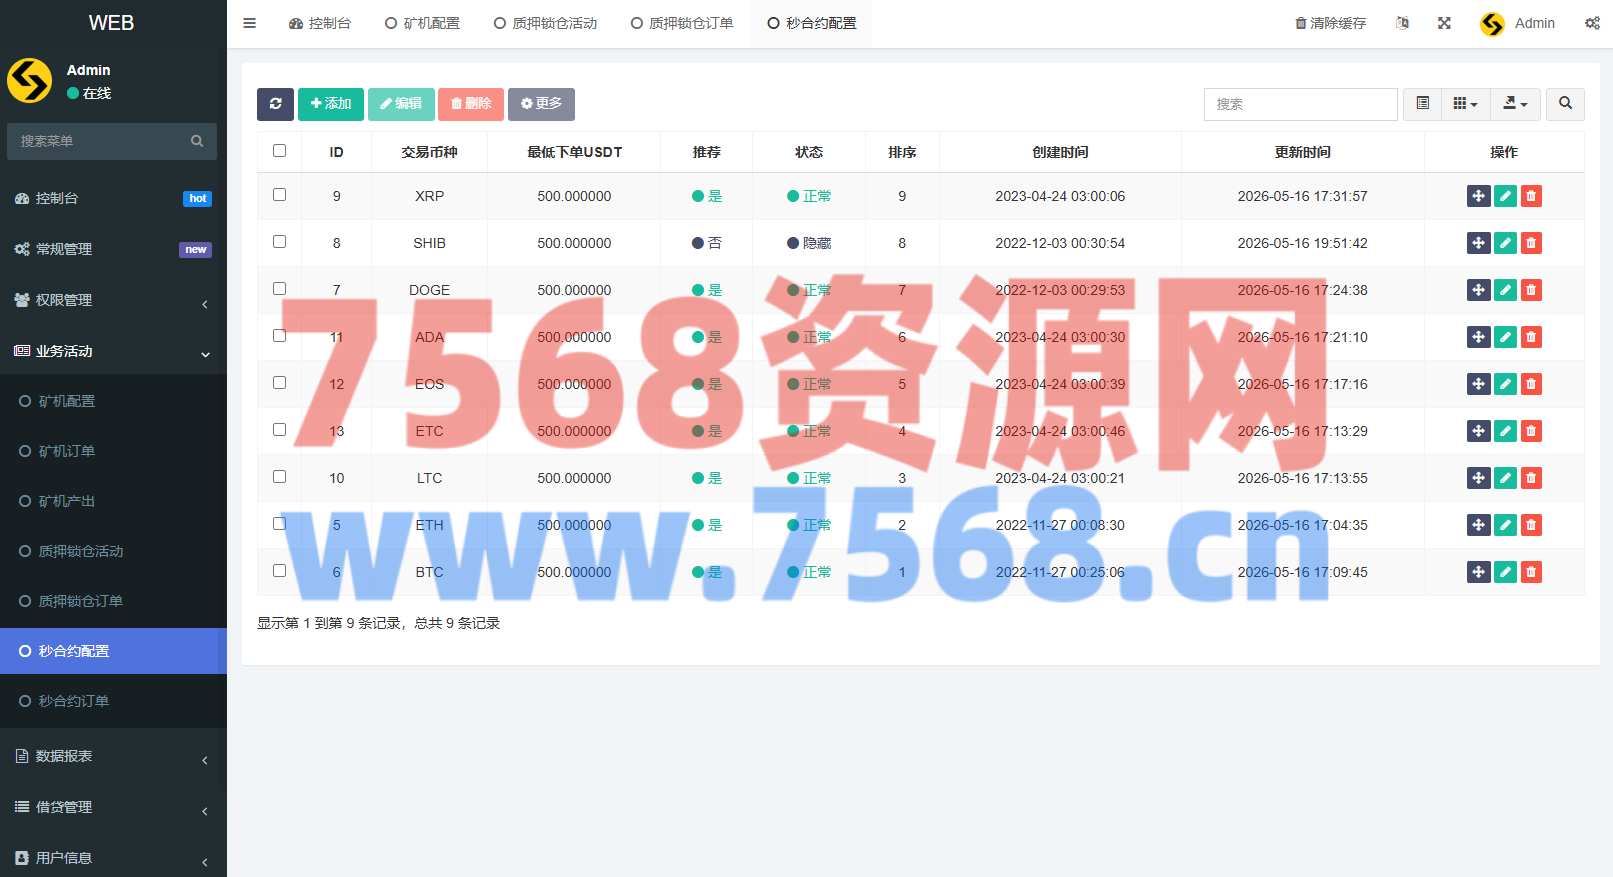Expand 借贷管理 sidebar menu
The image size is (1613, 877).
(113, 807)
